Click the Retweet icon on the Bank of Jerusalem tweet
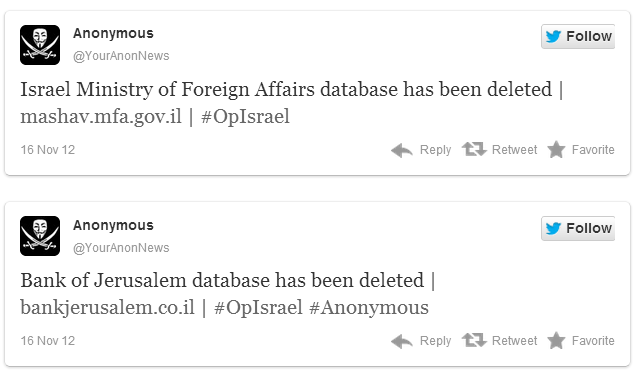 click(x=474, y=340)
